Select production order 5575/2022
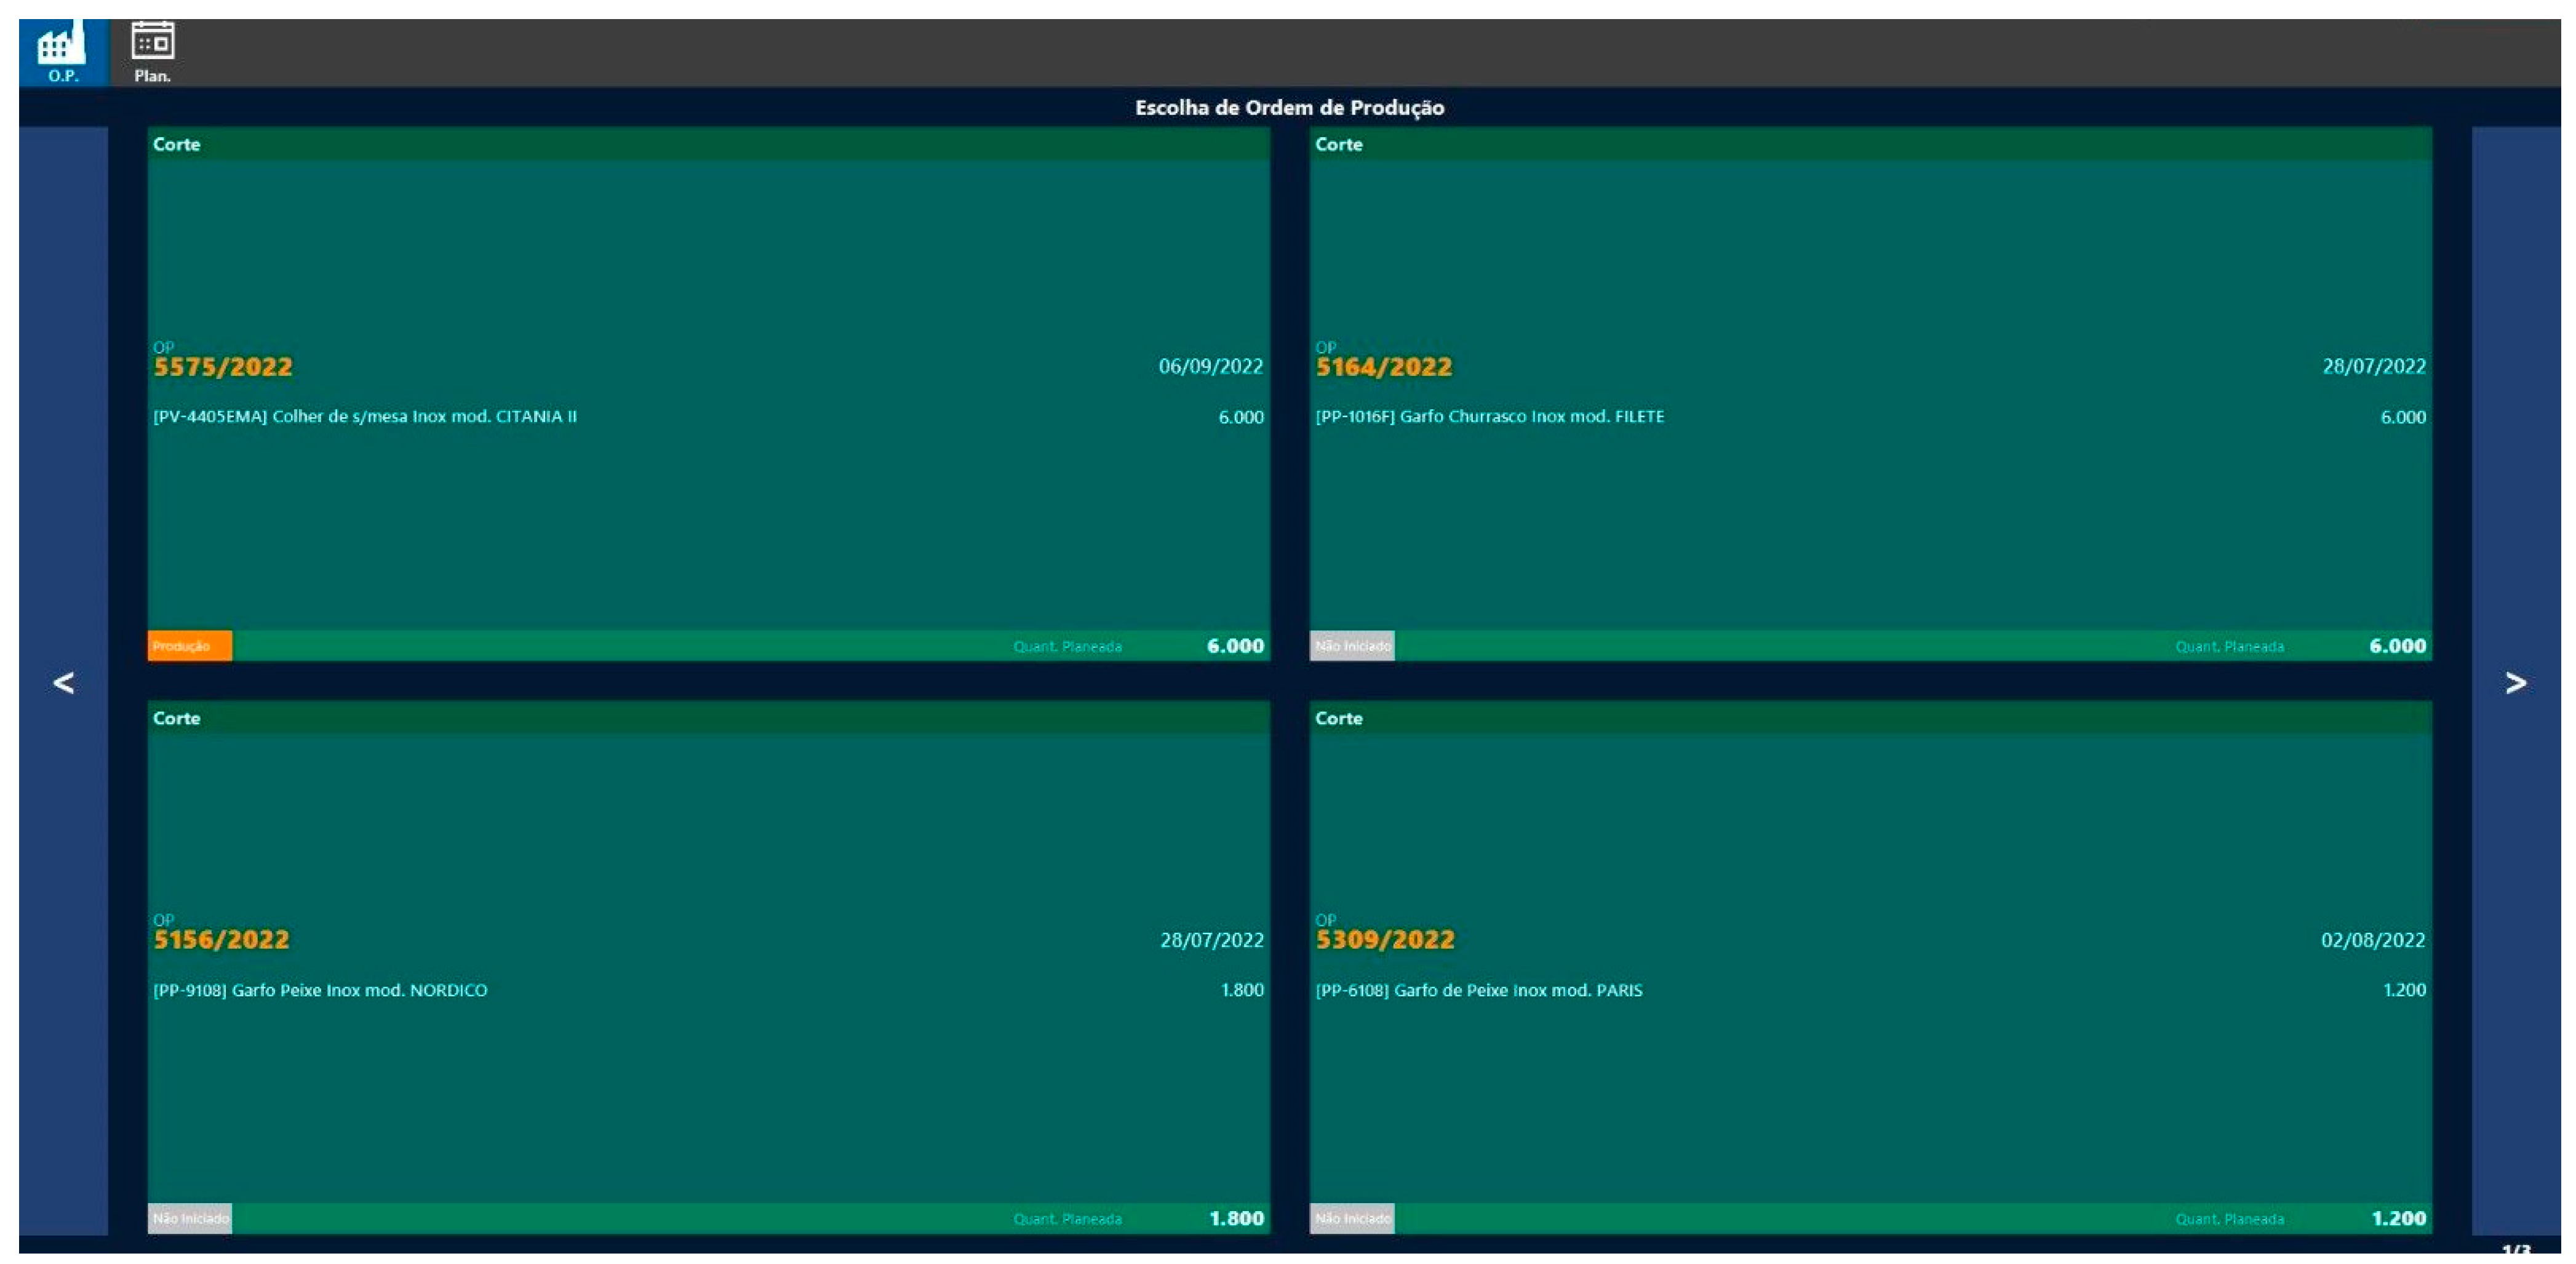Image resolution: width=2576 pixels, height=1264 pixels. tap(223, 367)
